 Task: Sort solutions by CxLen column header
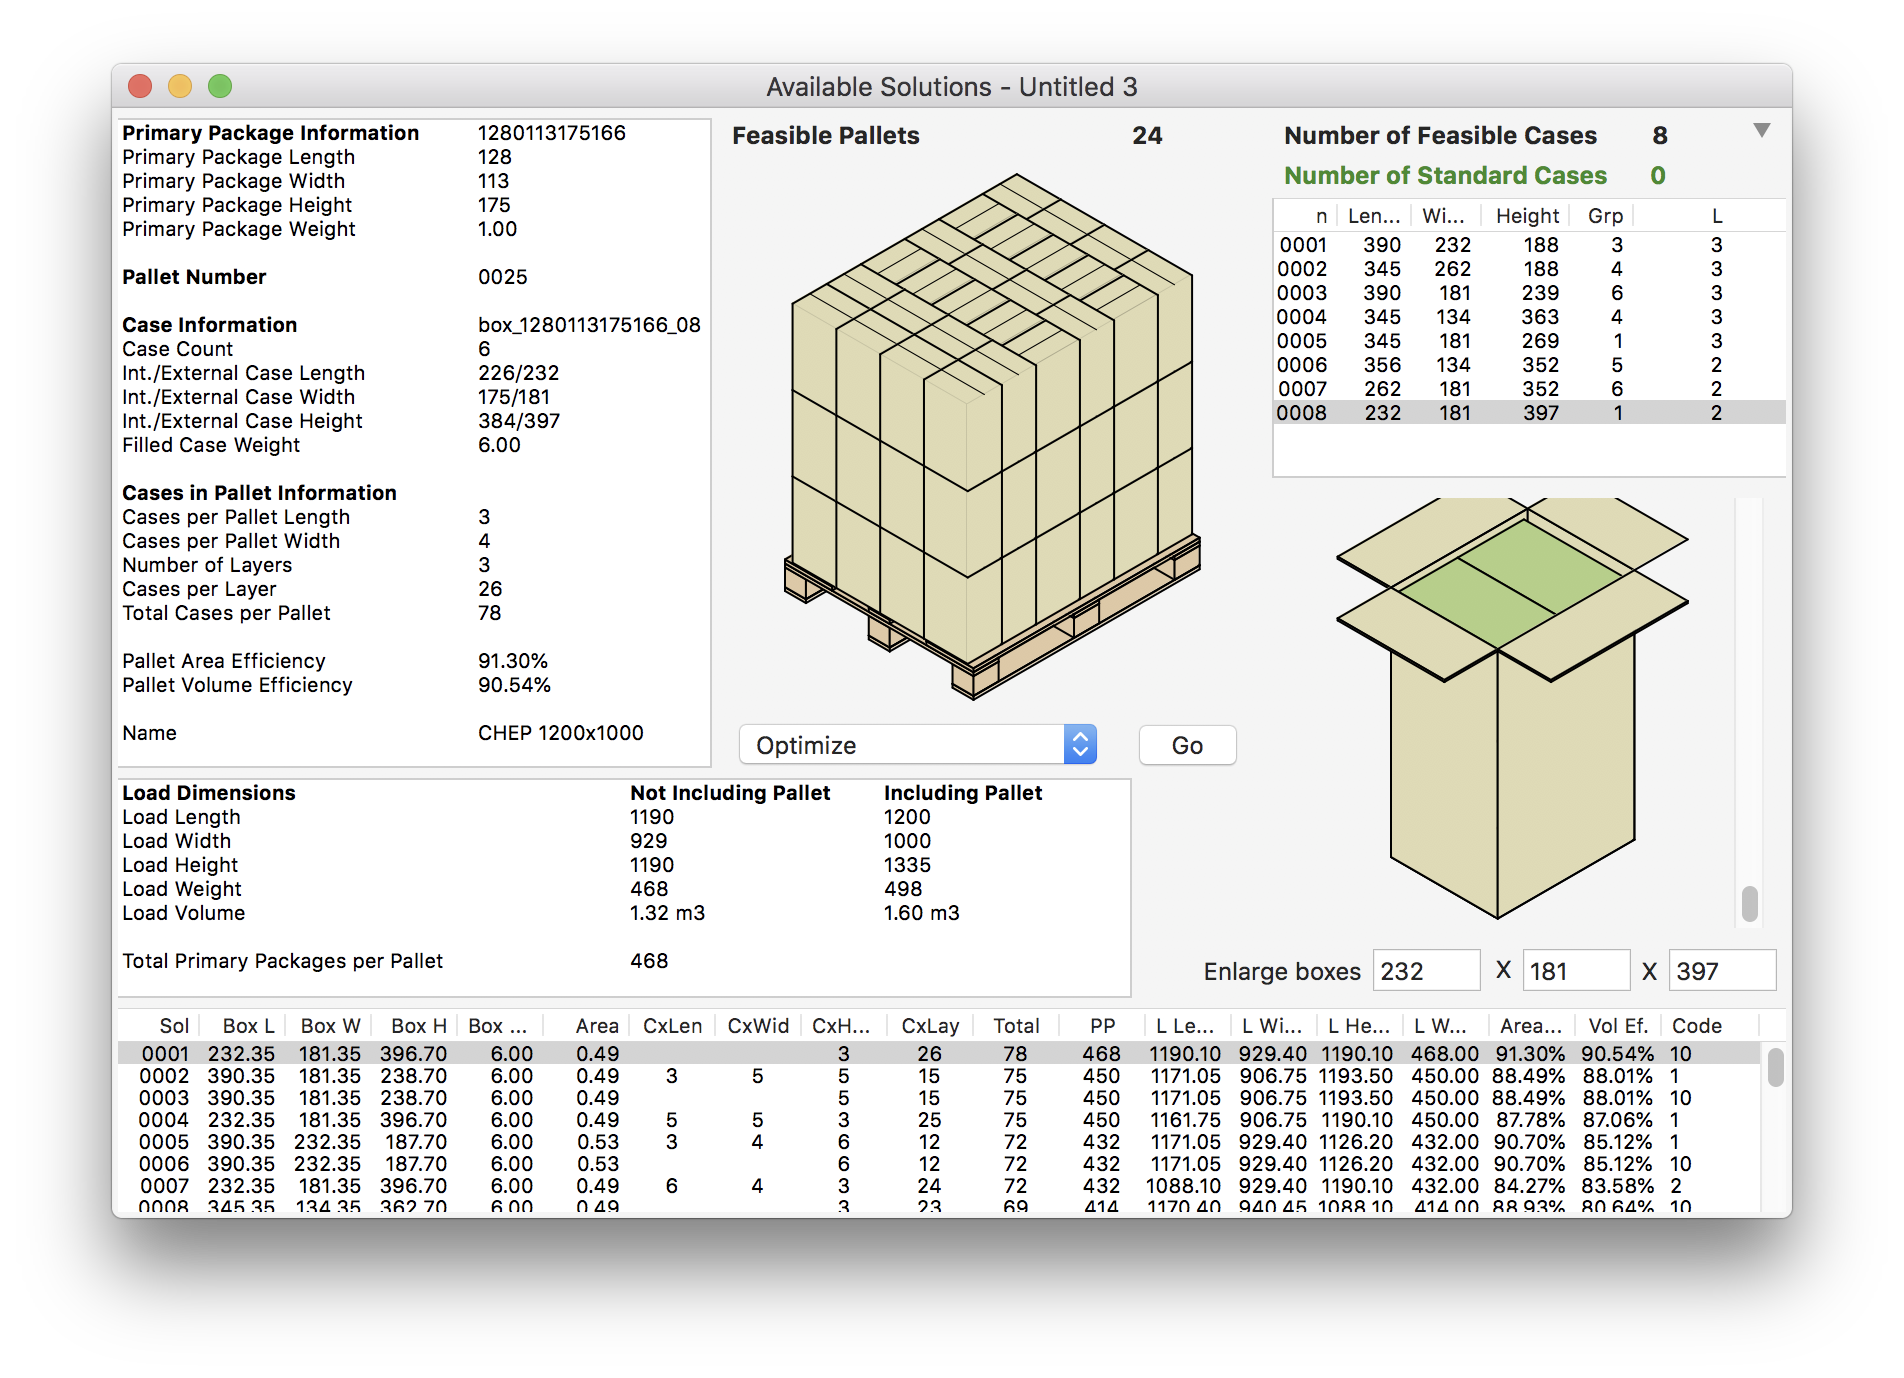pos(670,1026)
